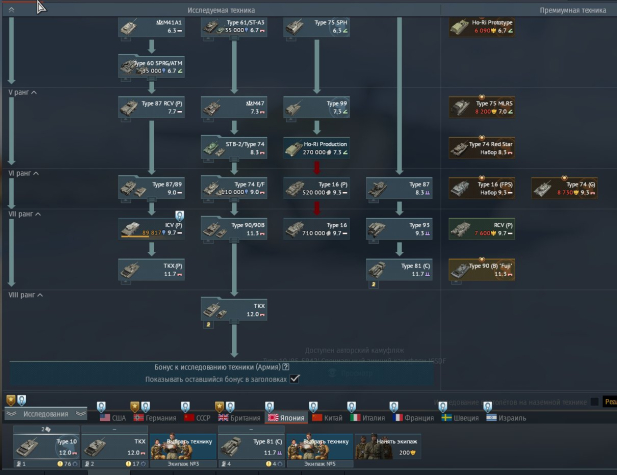The width and height of the screenshot is (617, 475).
Task: Open the TKX 12.0 research card
Action: (x=233, y=309)
